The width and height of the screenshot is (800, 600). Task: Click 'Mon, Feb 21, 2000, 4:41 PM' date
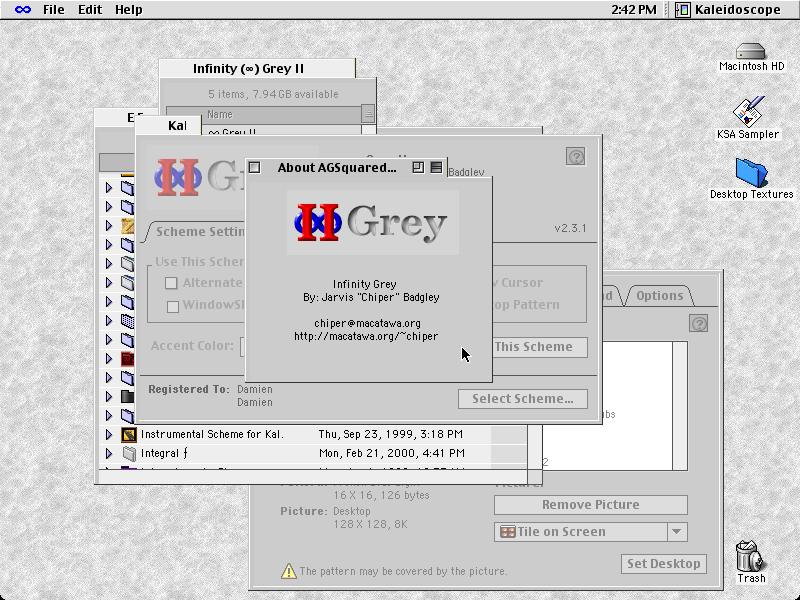click(x=391, y=453)
